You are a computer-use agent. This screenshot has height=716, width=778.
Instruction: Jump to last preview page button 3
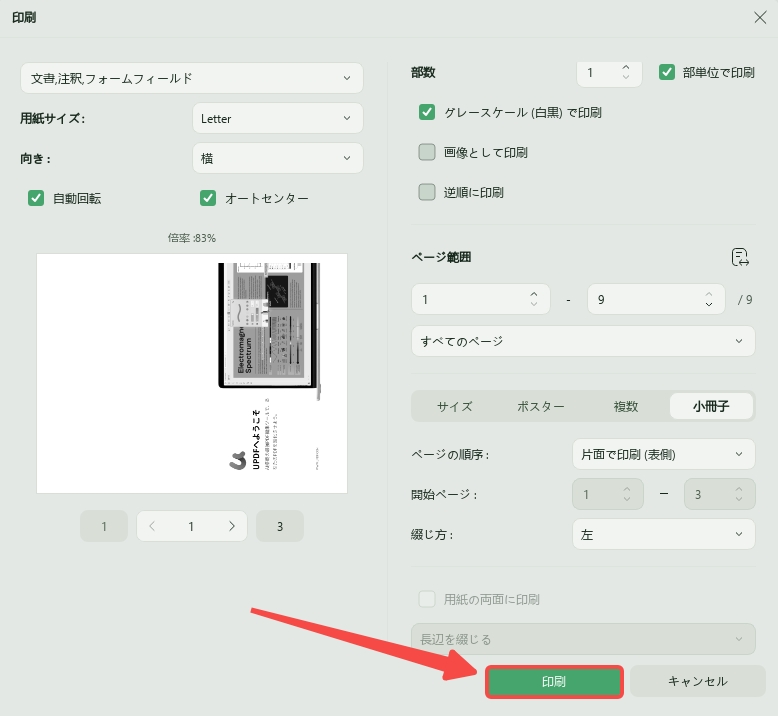(x=280, y=526)
